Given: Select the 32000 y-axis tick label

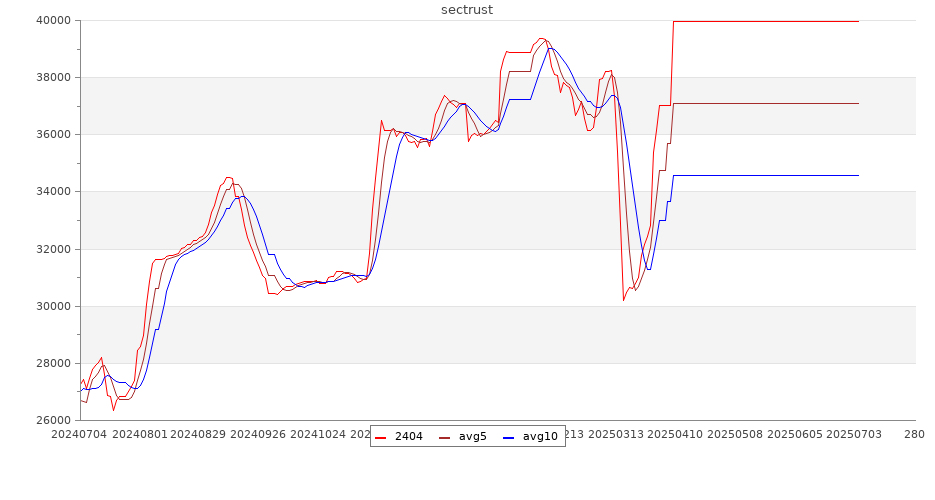Looking at the screenshot, I should coord(51,249).
